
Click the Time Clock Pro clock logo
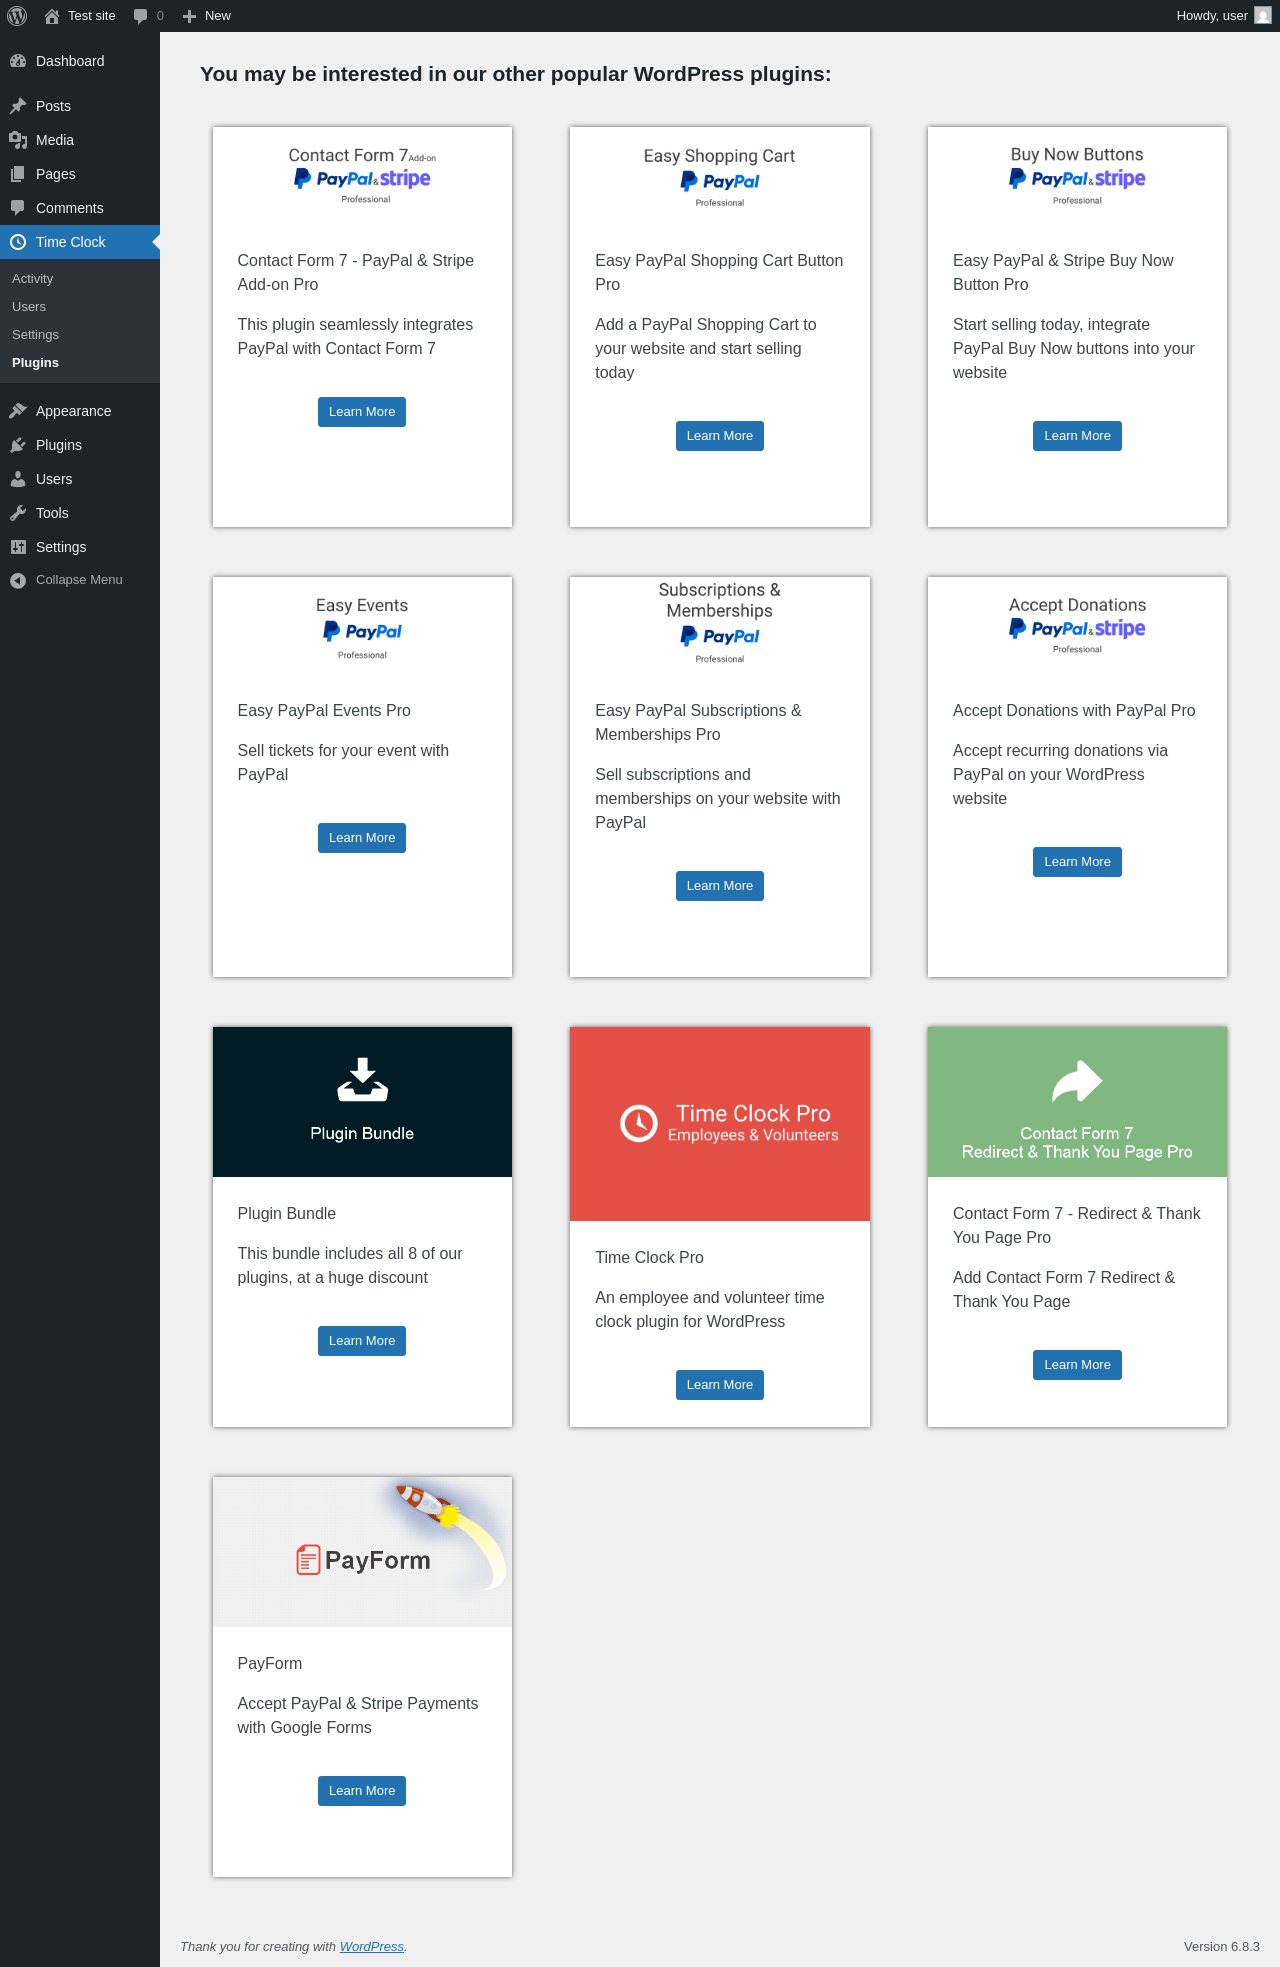(639, 1123)
